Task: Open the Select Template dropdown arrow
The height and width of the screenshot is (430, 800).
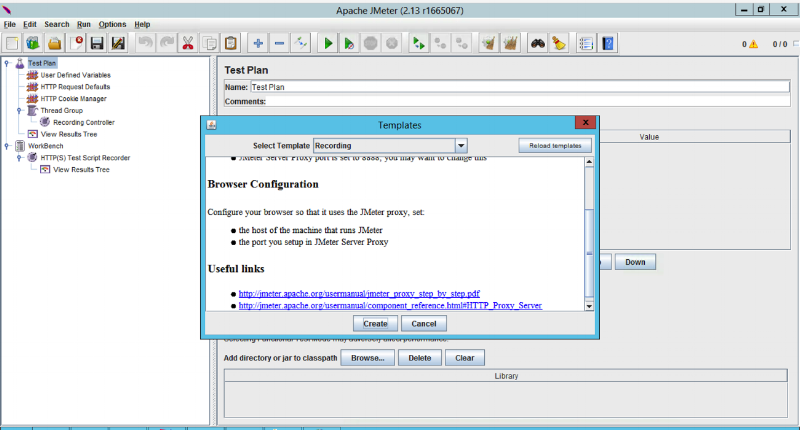Action: 461,145
